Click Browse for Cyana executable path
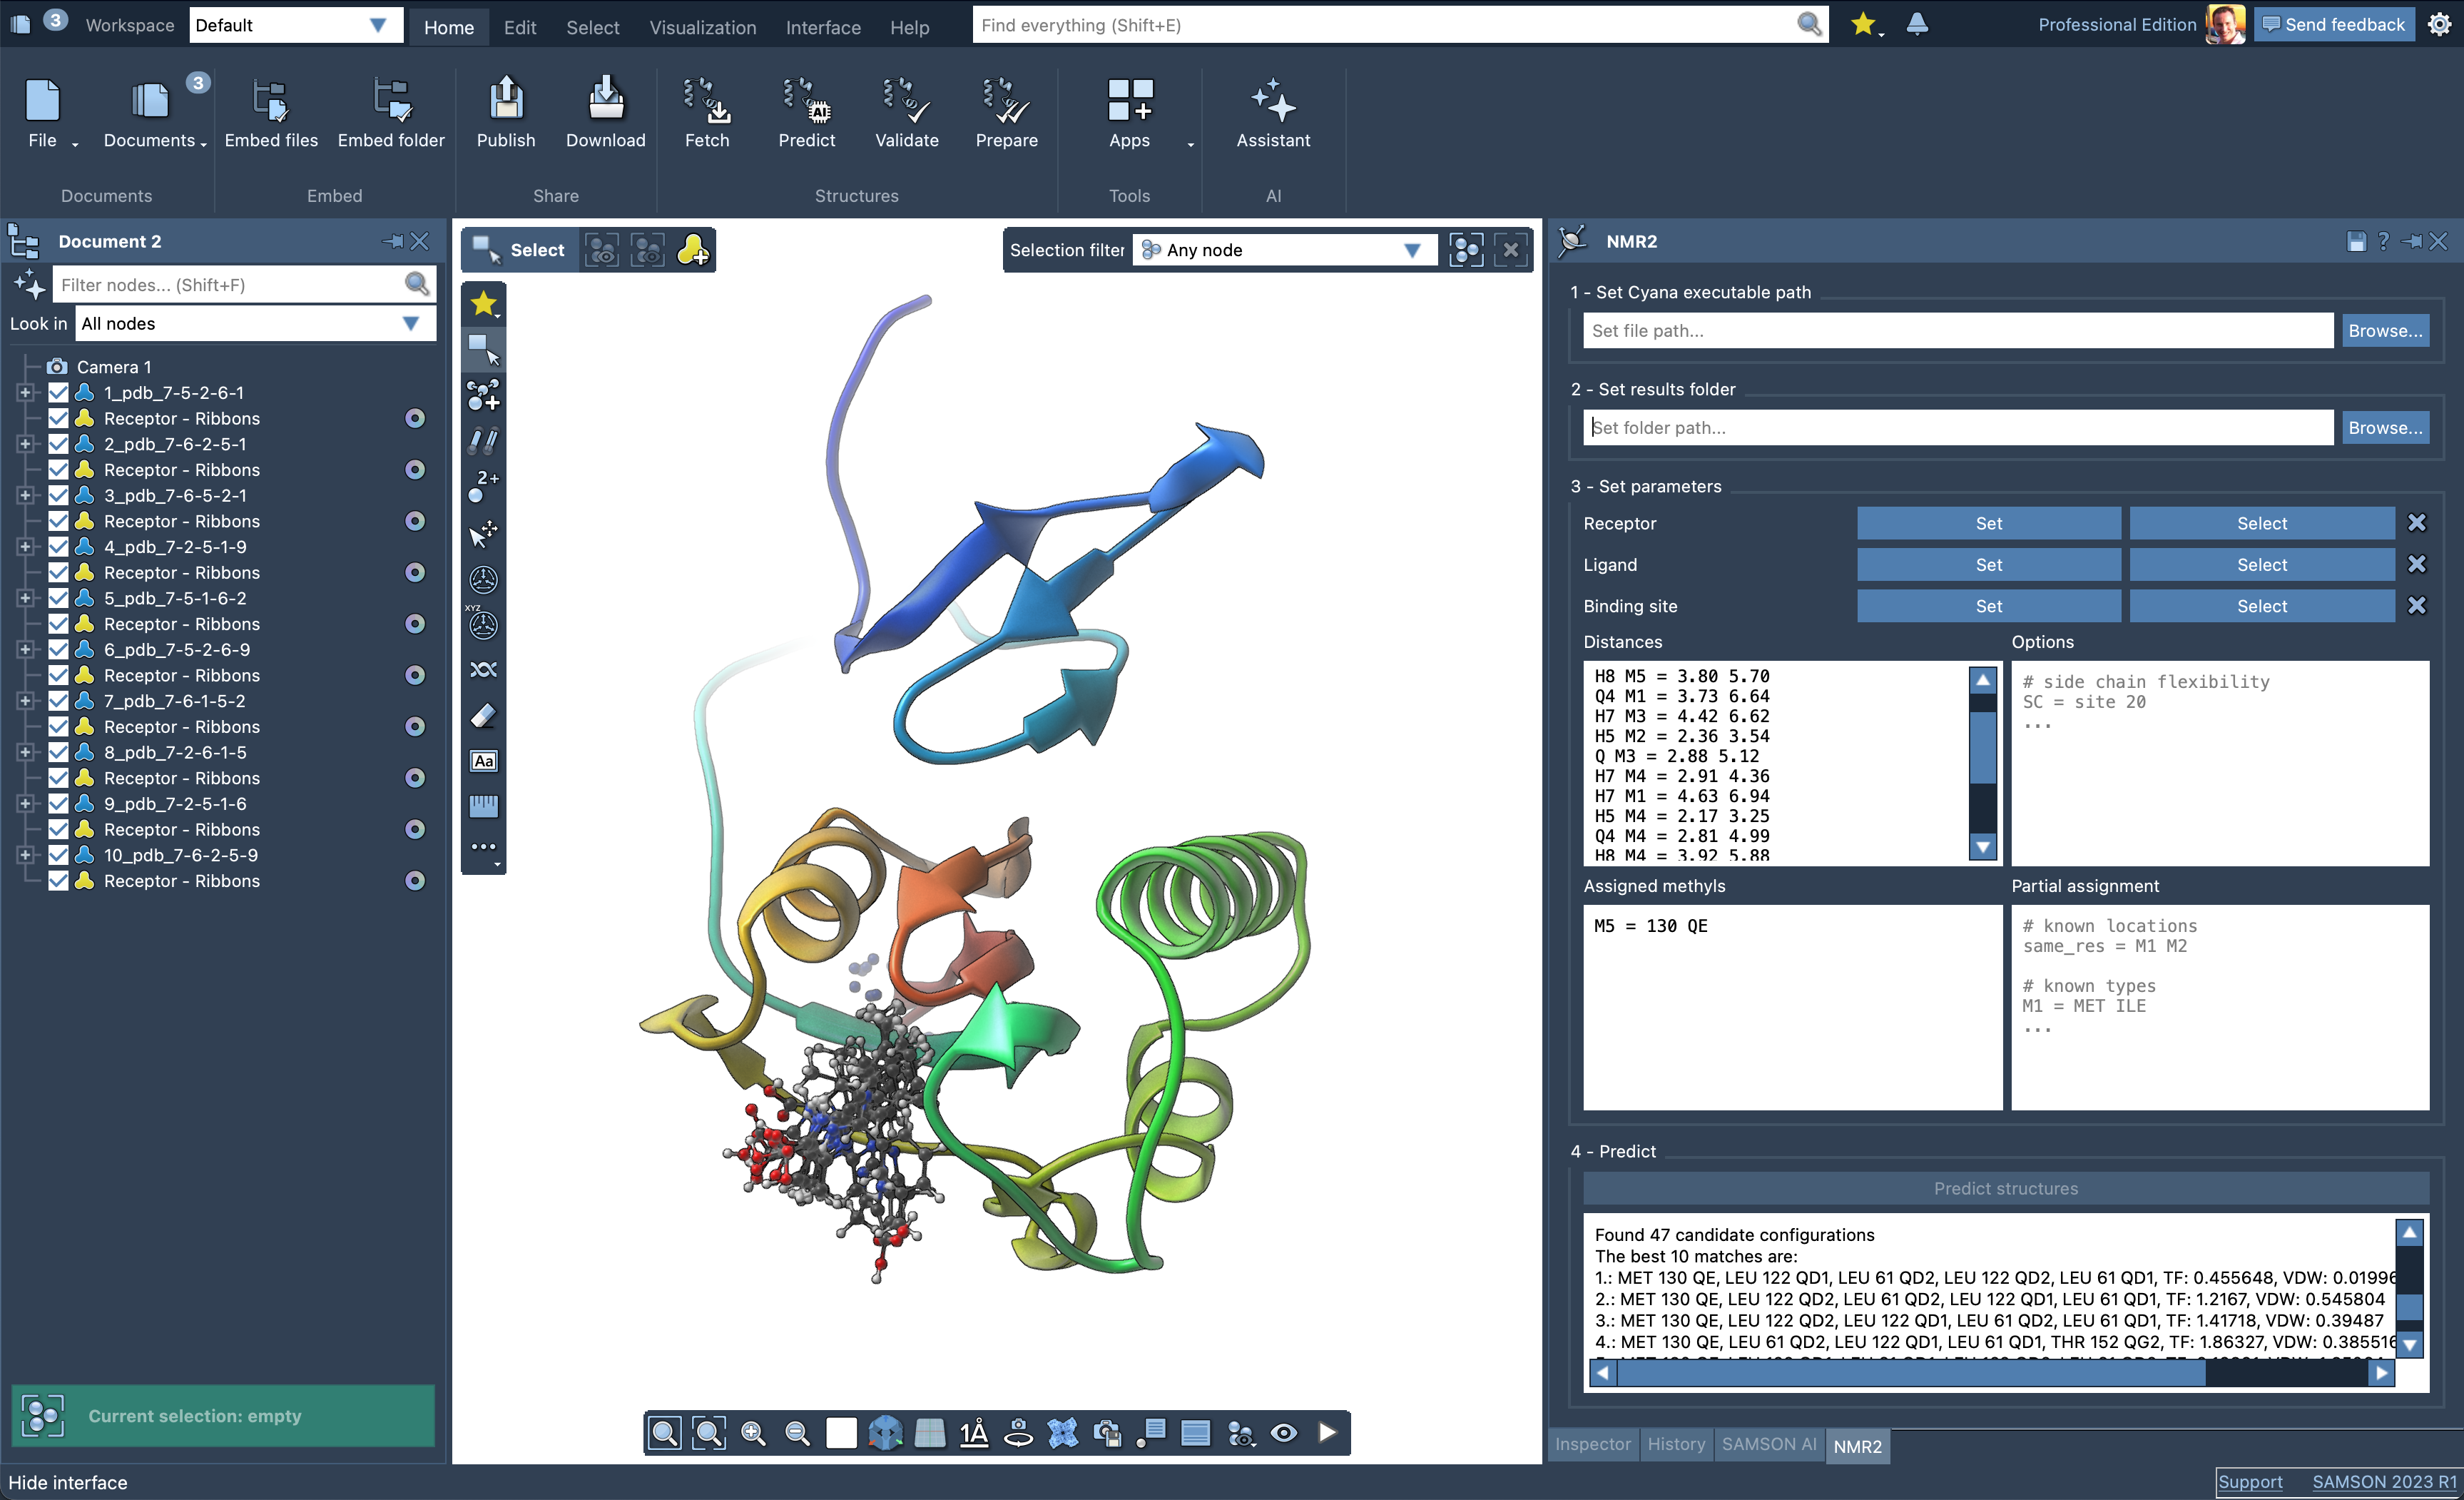This screenshot has height=1500, width=2464. click(2384, 331)
